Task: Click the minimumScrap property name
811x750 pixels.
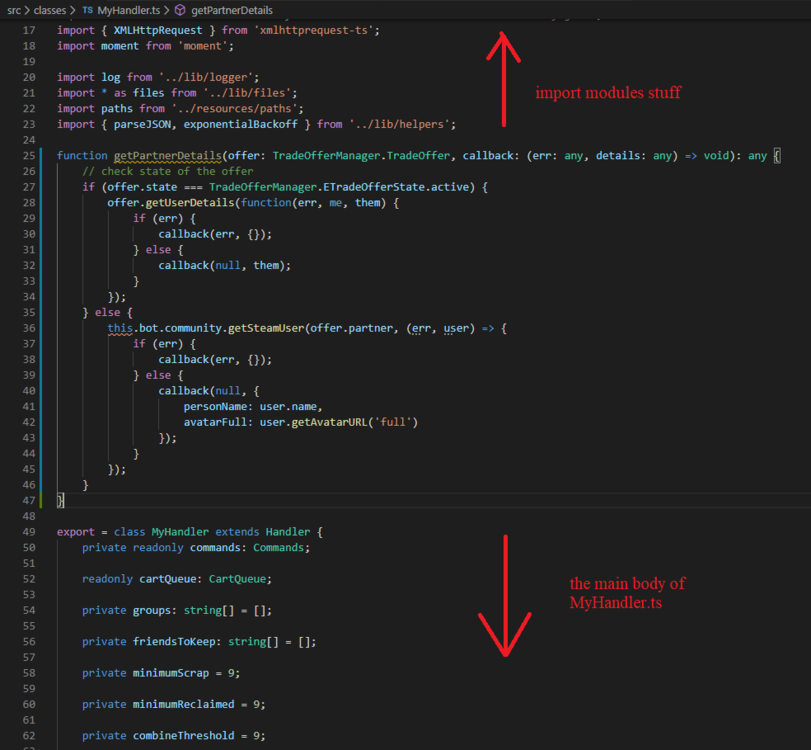Action: click(170, 672)
